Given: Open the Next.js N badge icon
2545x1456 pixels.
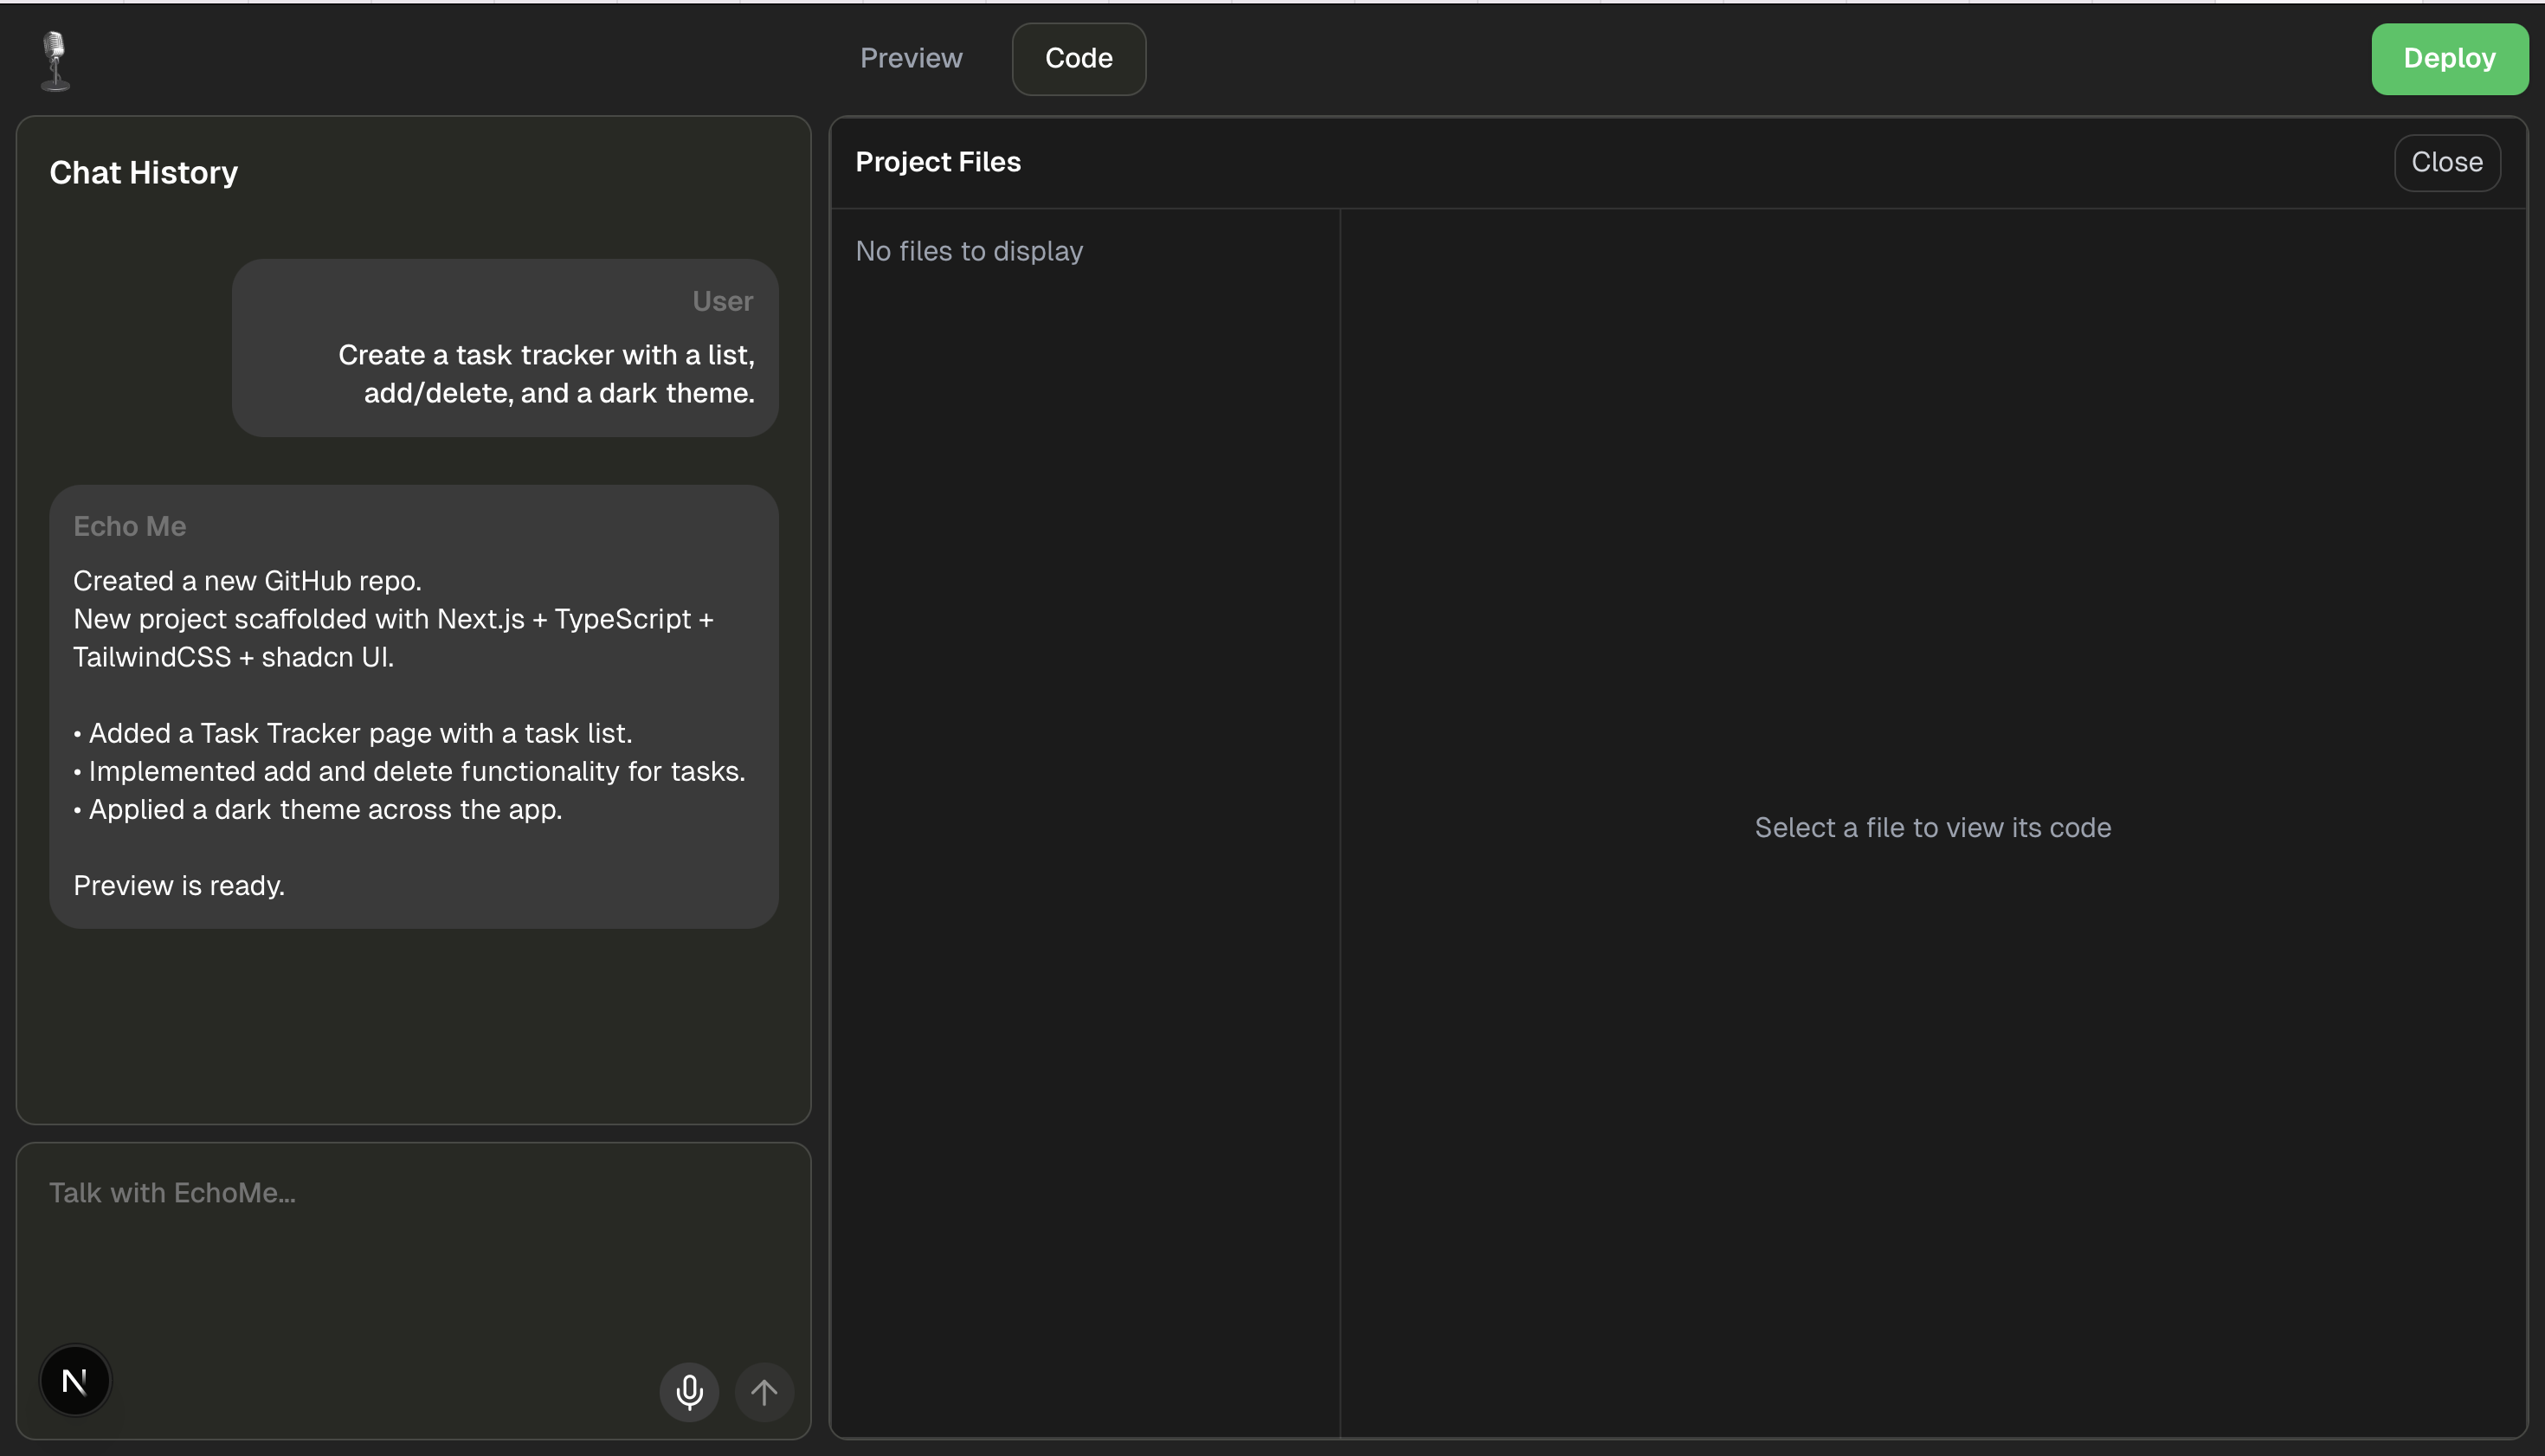Looking at the screenshot, I should tap(75, 1381).
